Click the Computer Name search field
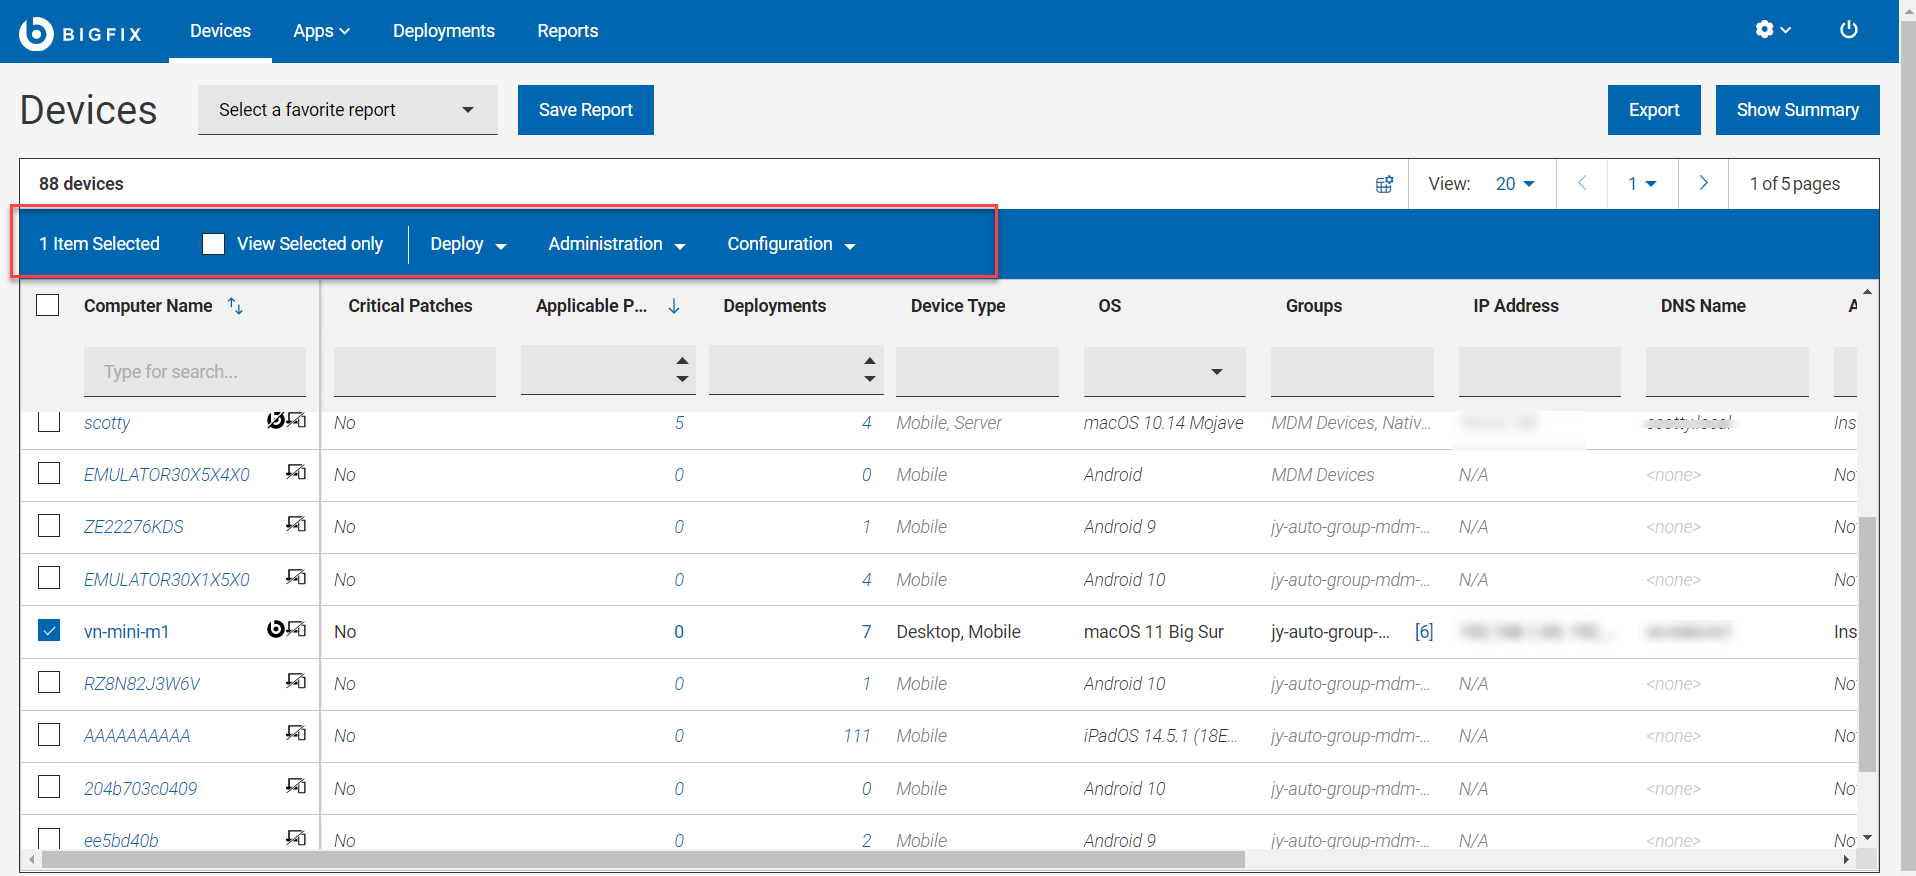 [194, 372]
